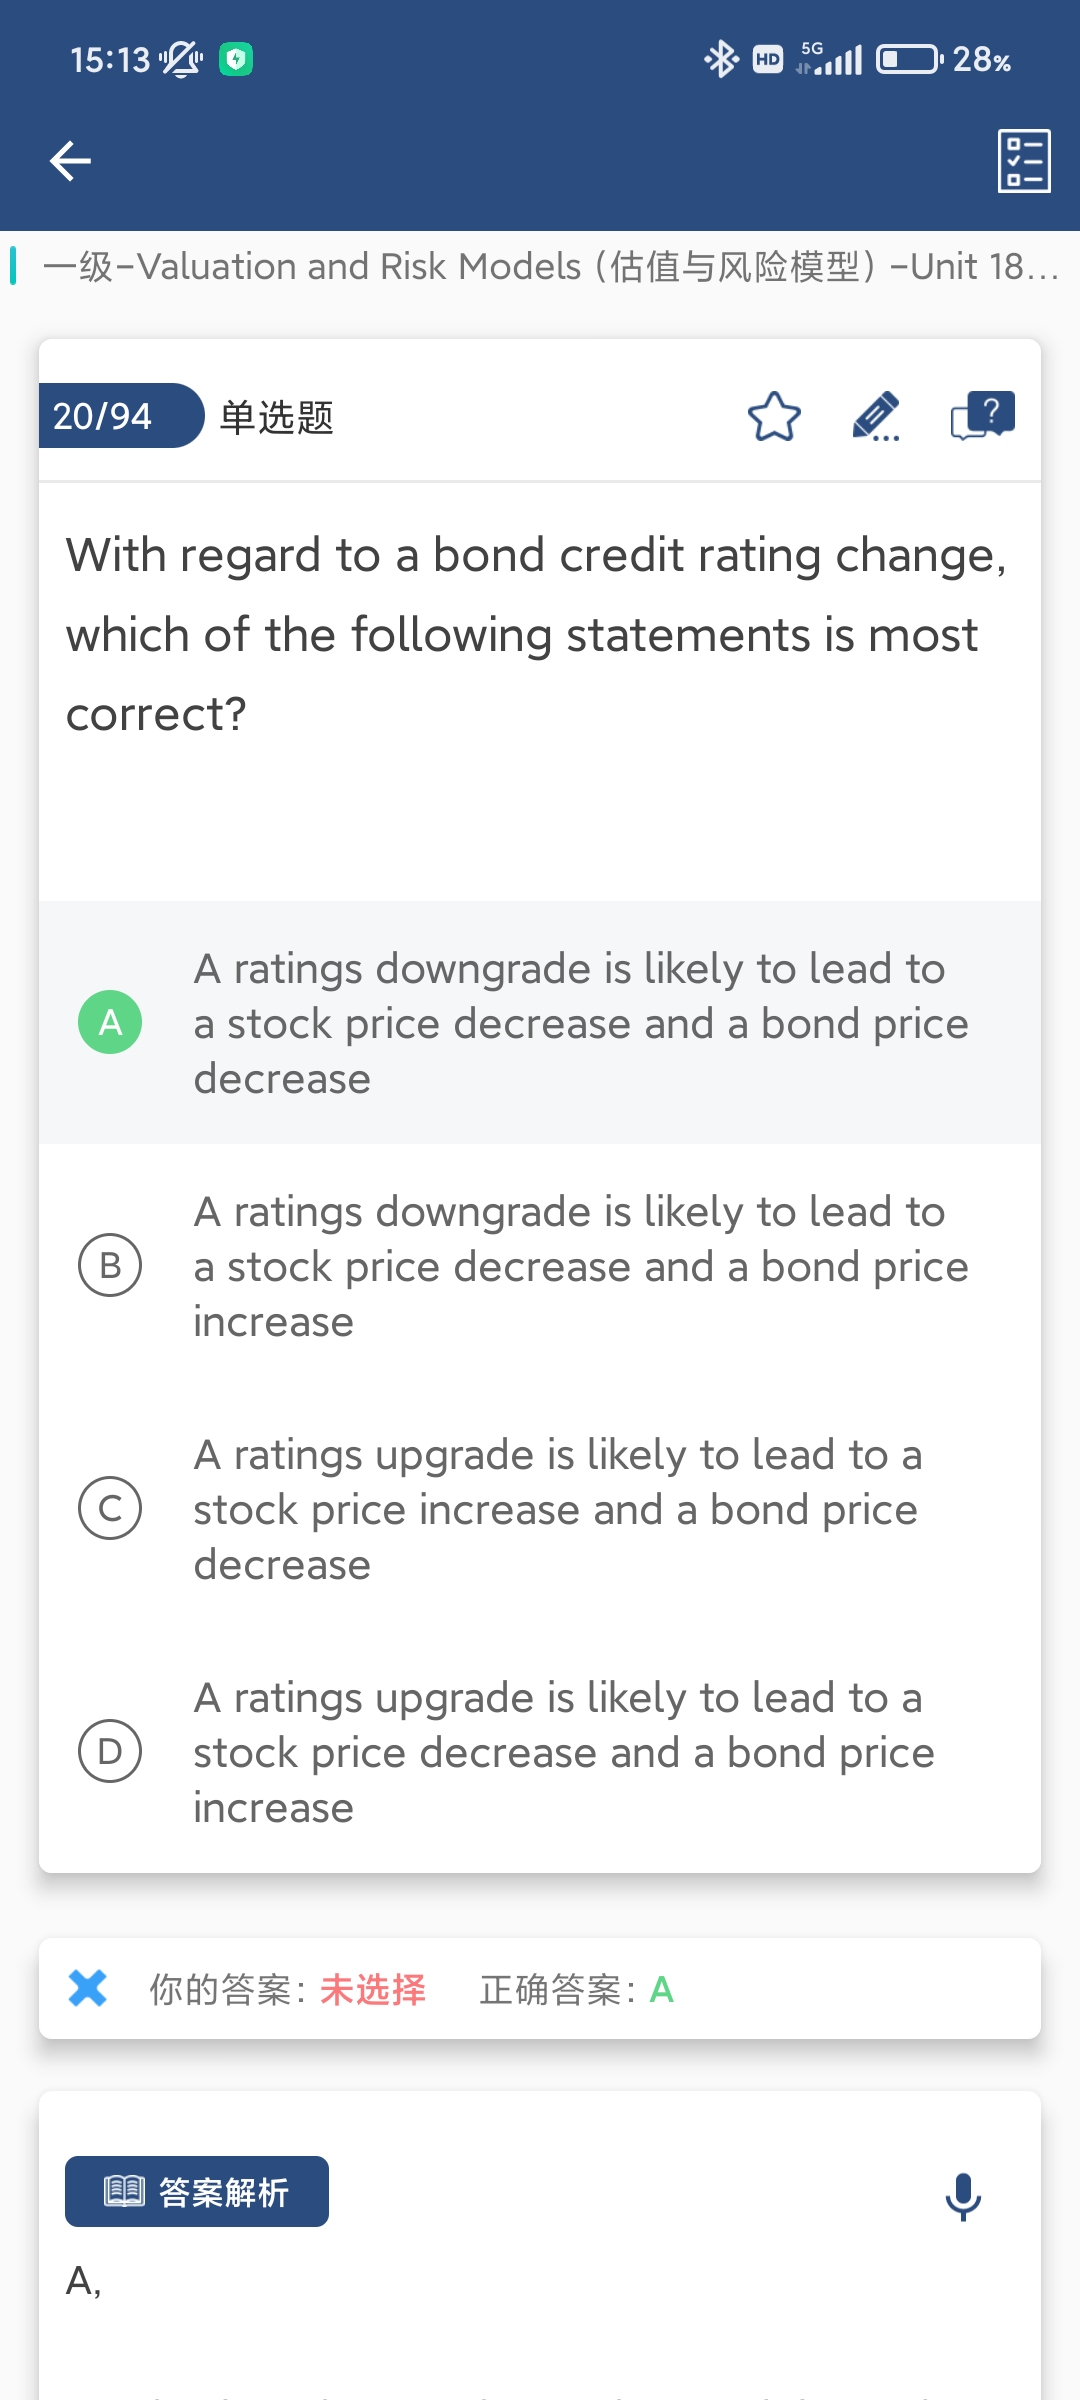Viewport: 1080px width, 2400px height.
Task: Tap the battery indicator in status bar
Action: [x=908, y=60]
